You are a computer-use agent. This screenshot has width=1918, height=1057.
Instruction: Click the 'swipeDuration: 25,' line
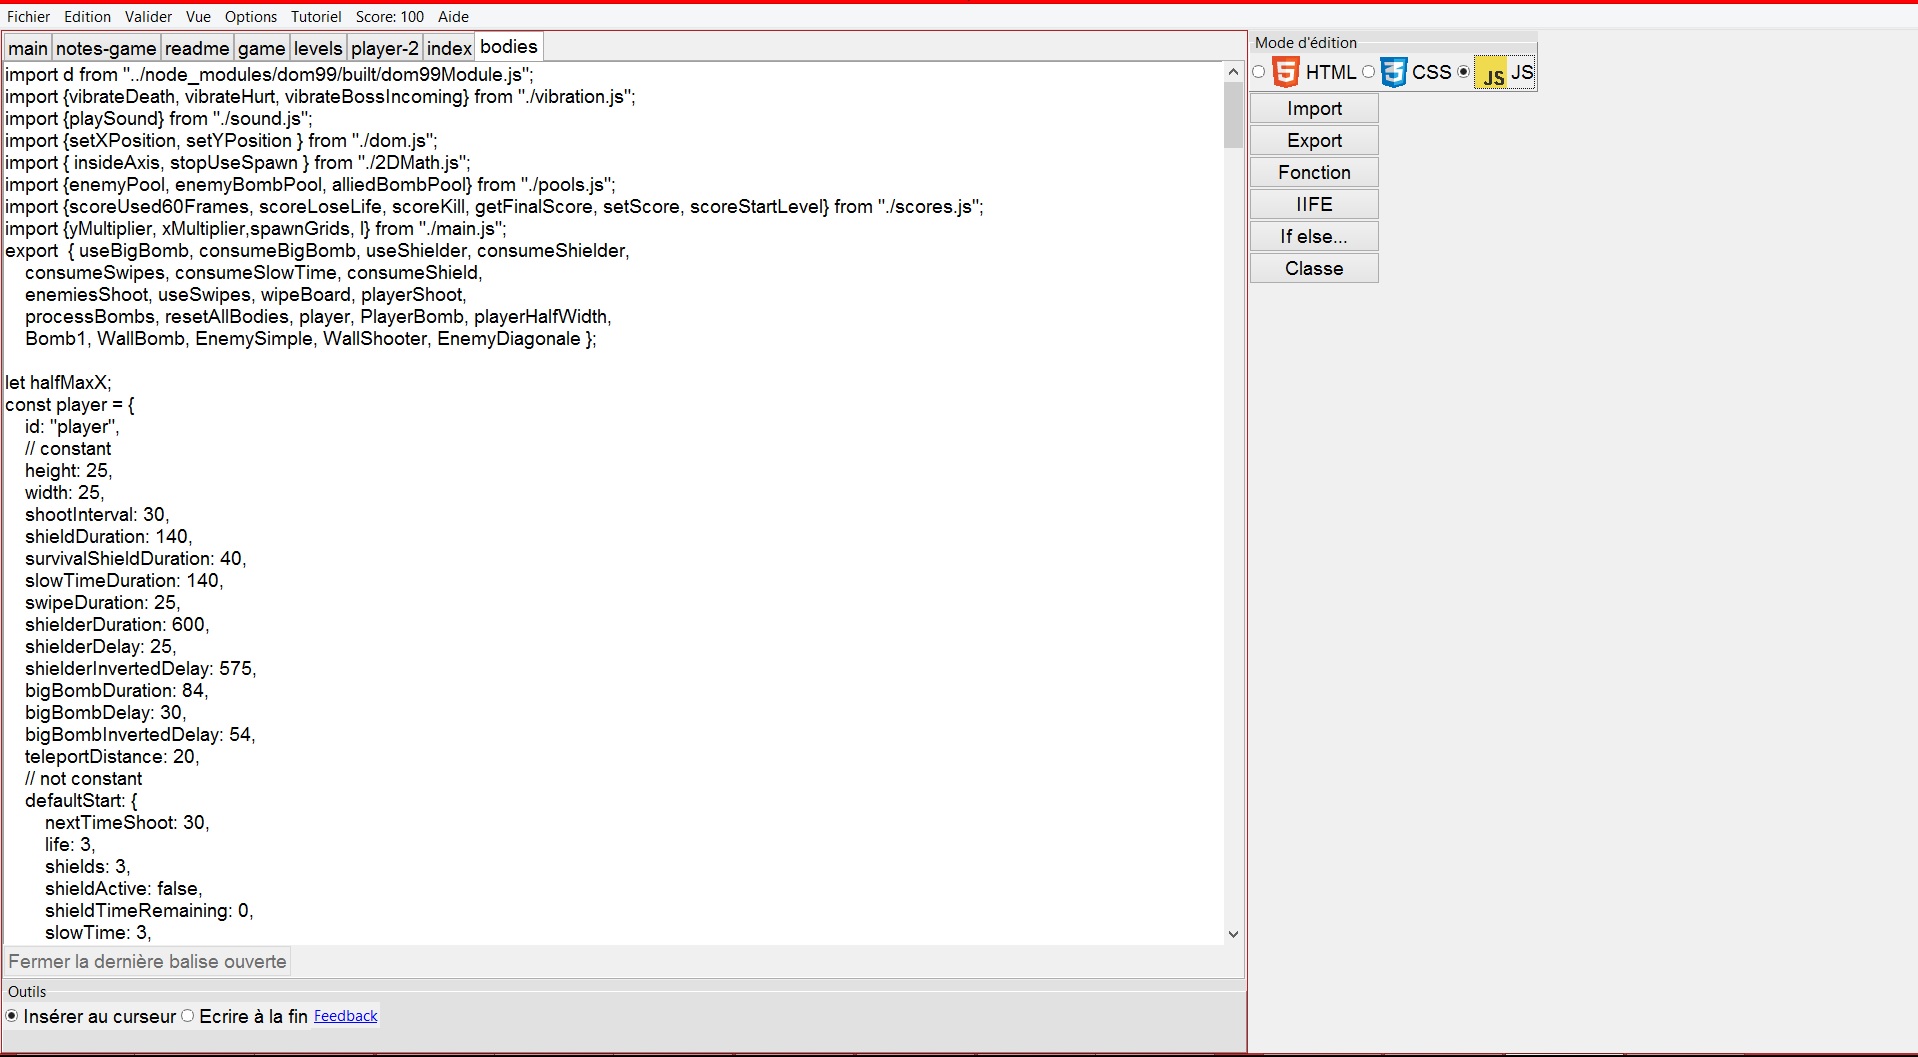tap(102, 602)
